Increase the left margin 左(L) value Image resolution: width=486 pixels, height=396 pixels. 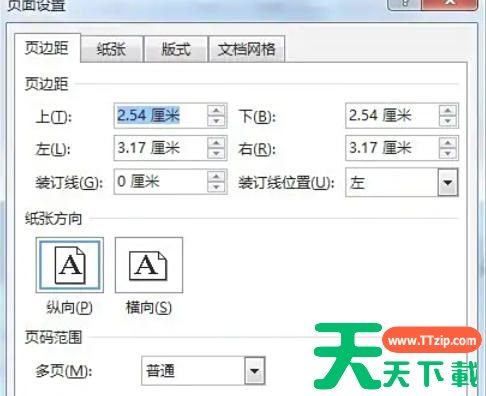(x=217, y=142)
